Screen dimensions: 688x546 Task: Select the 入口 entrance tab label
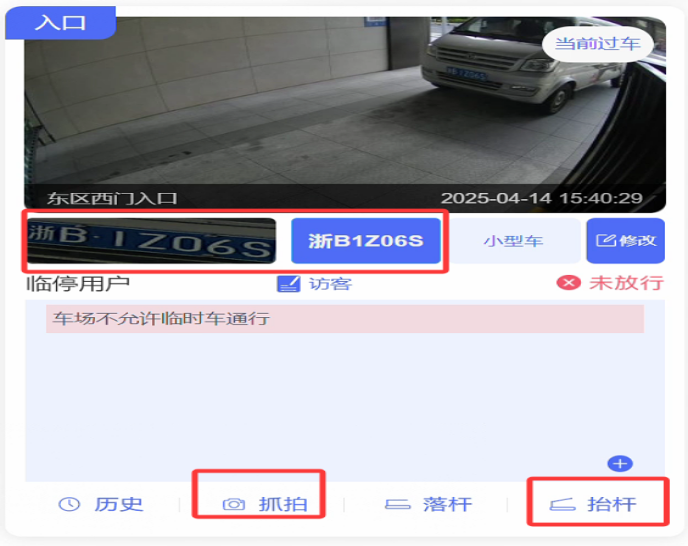(x=61, y=23)
